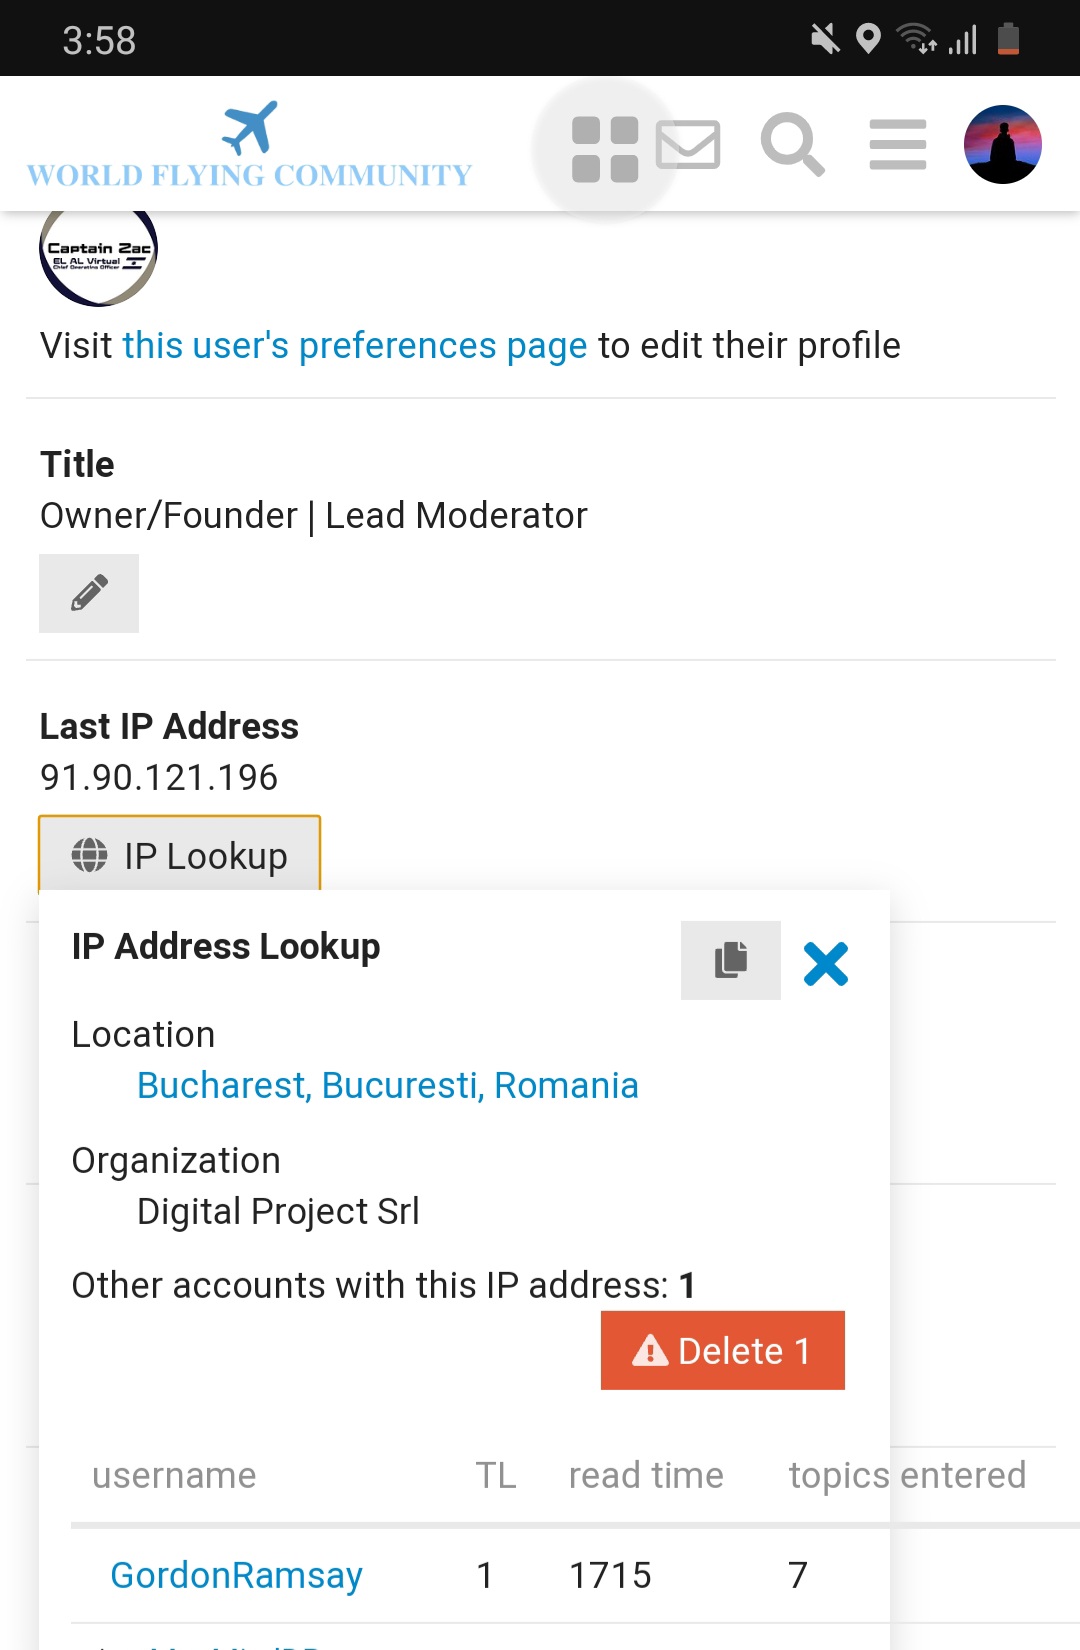Open messages envelope icon
The height and width of the screenshot is (1650, 1080).
(688, 144)
